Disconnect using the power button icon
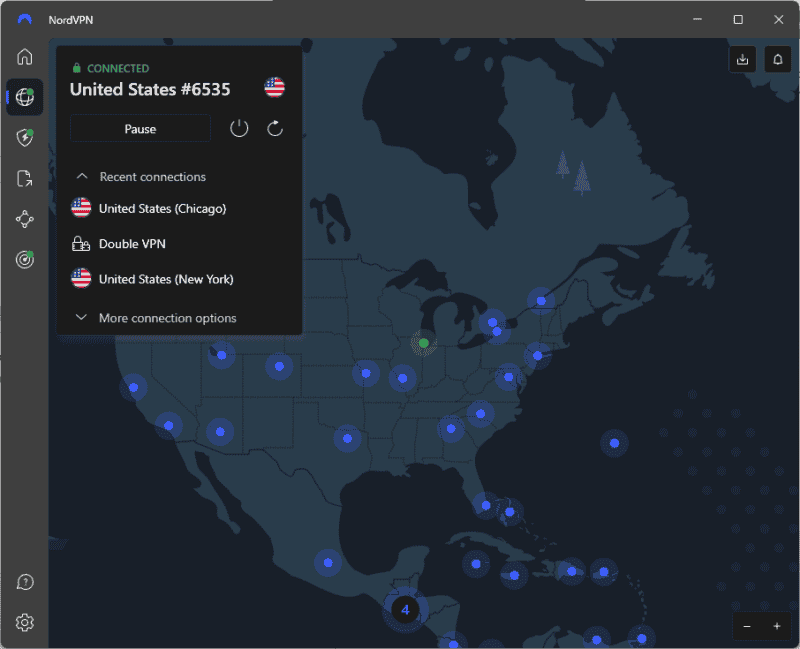The height and width of the screenshot is (649, 800). pos(239,128)
